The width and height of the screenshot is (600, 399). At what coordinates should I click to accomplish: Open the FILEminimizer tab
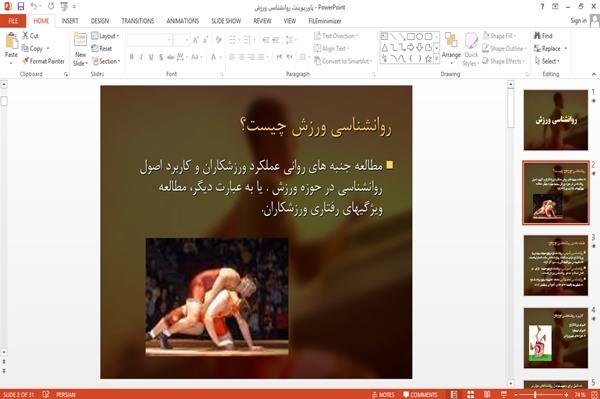(325, 21)
